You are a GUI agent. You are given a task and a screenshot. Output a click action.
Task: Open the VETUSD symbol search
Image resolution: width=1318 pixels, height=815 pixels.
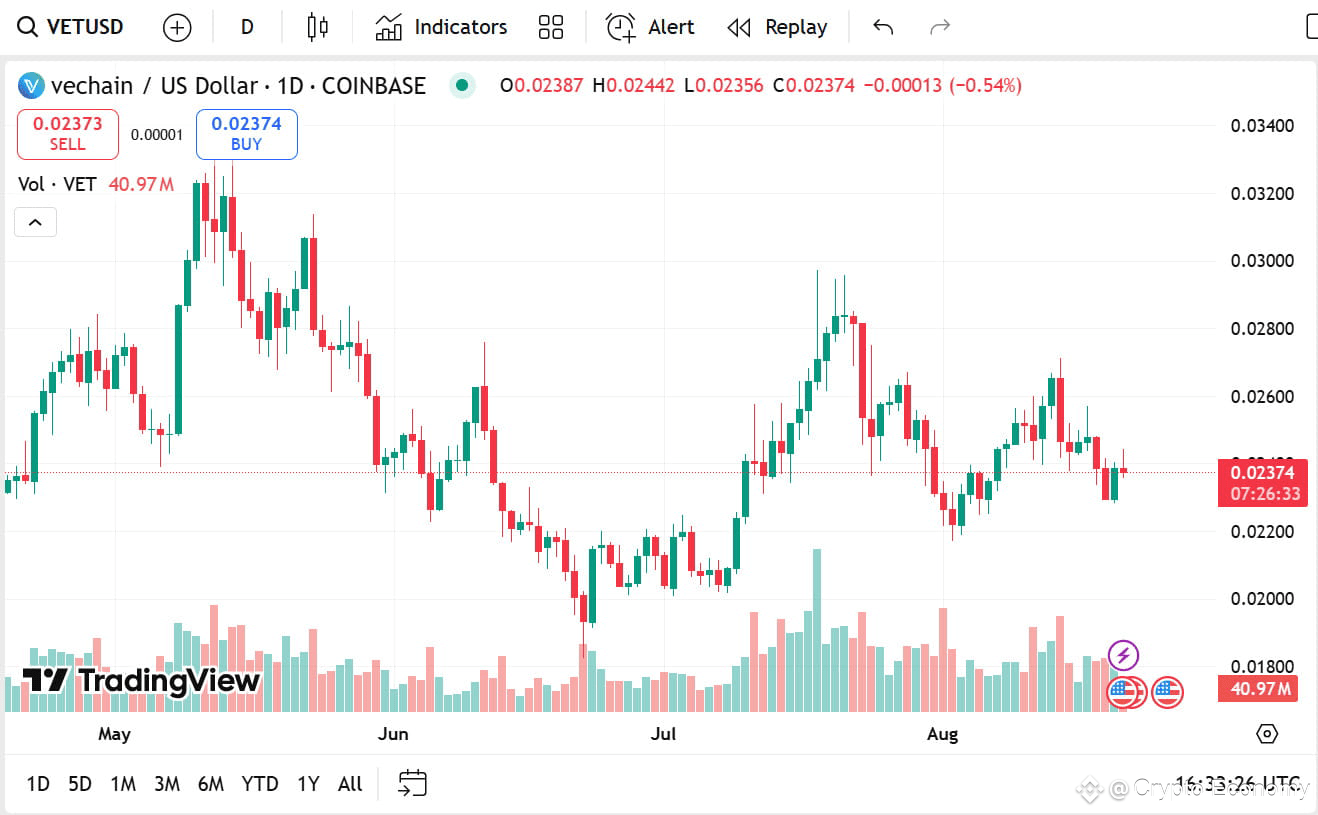pyautogui.click(x=70, y=27)
